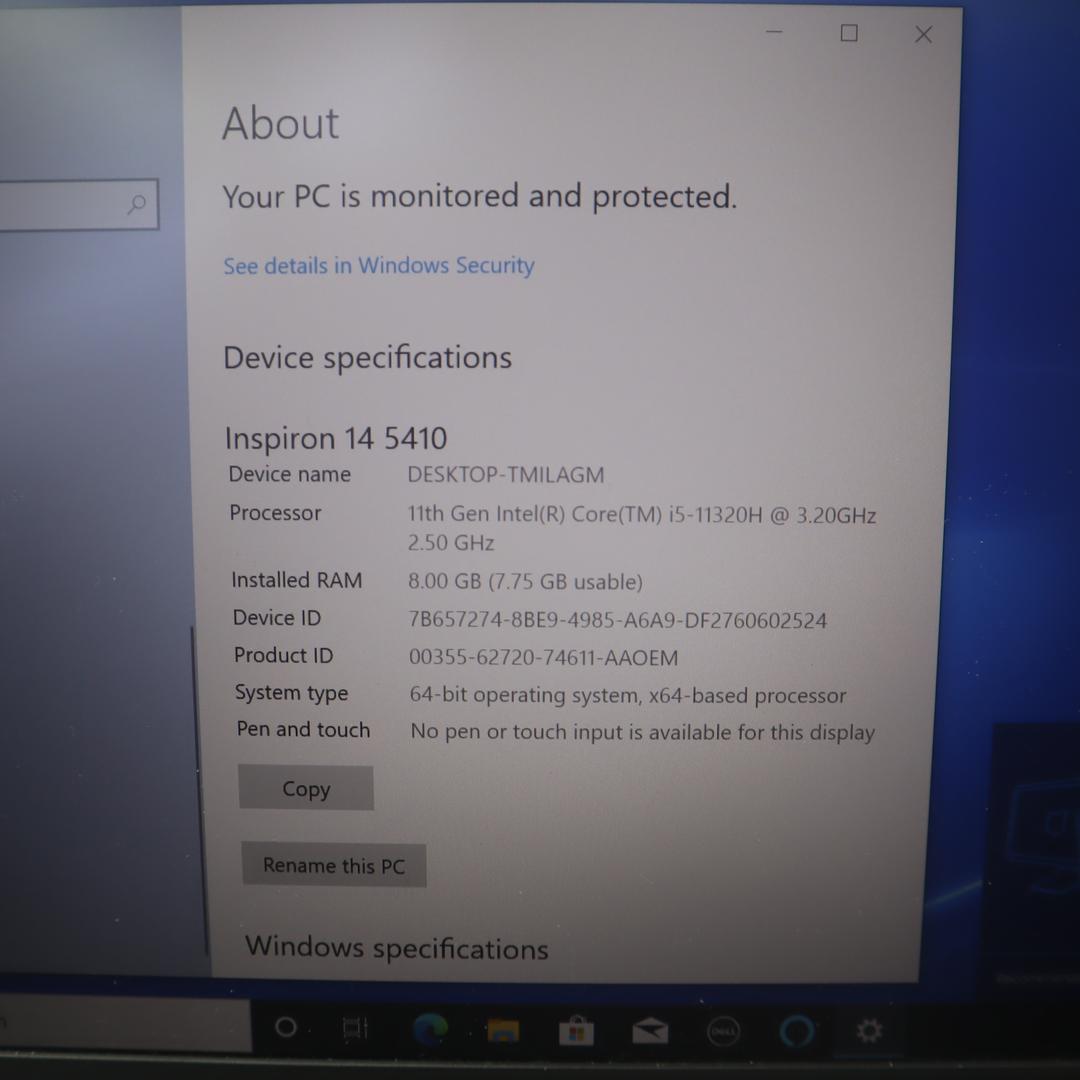The width and height of the screenshot is (1080, 1080).
Task: Open Cortana circle icon in taskbar
Action: tap(286, 1028)
